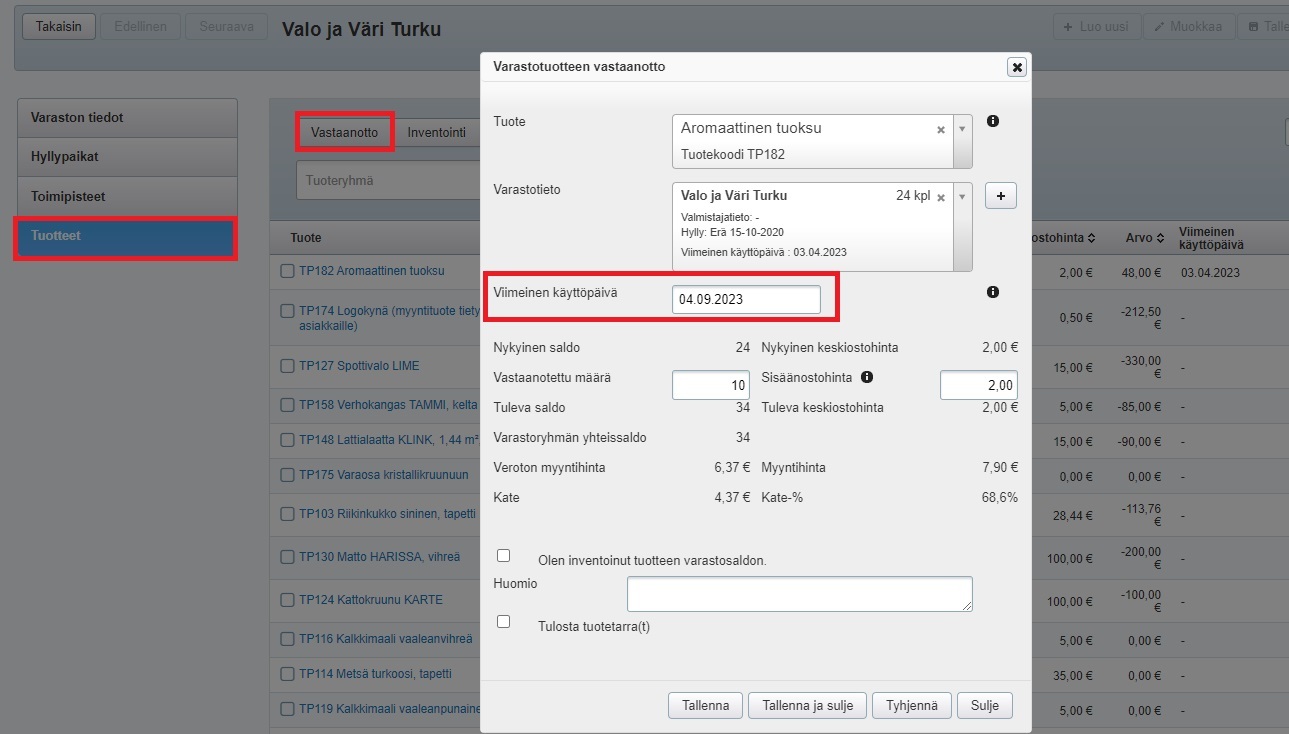This screenshot has height=734, width=1289.
Task: Open the Vastaanotto tab
Action: [344, 132]
